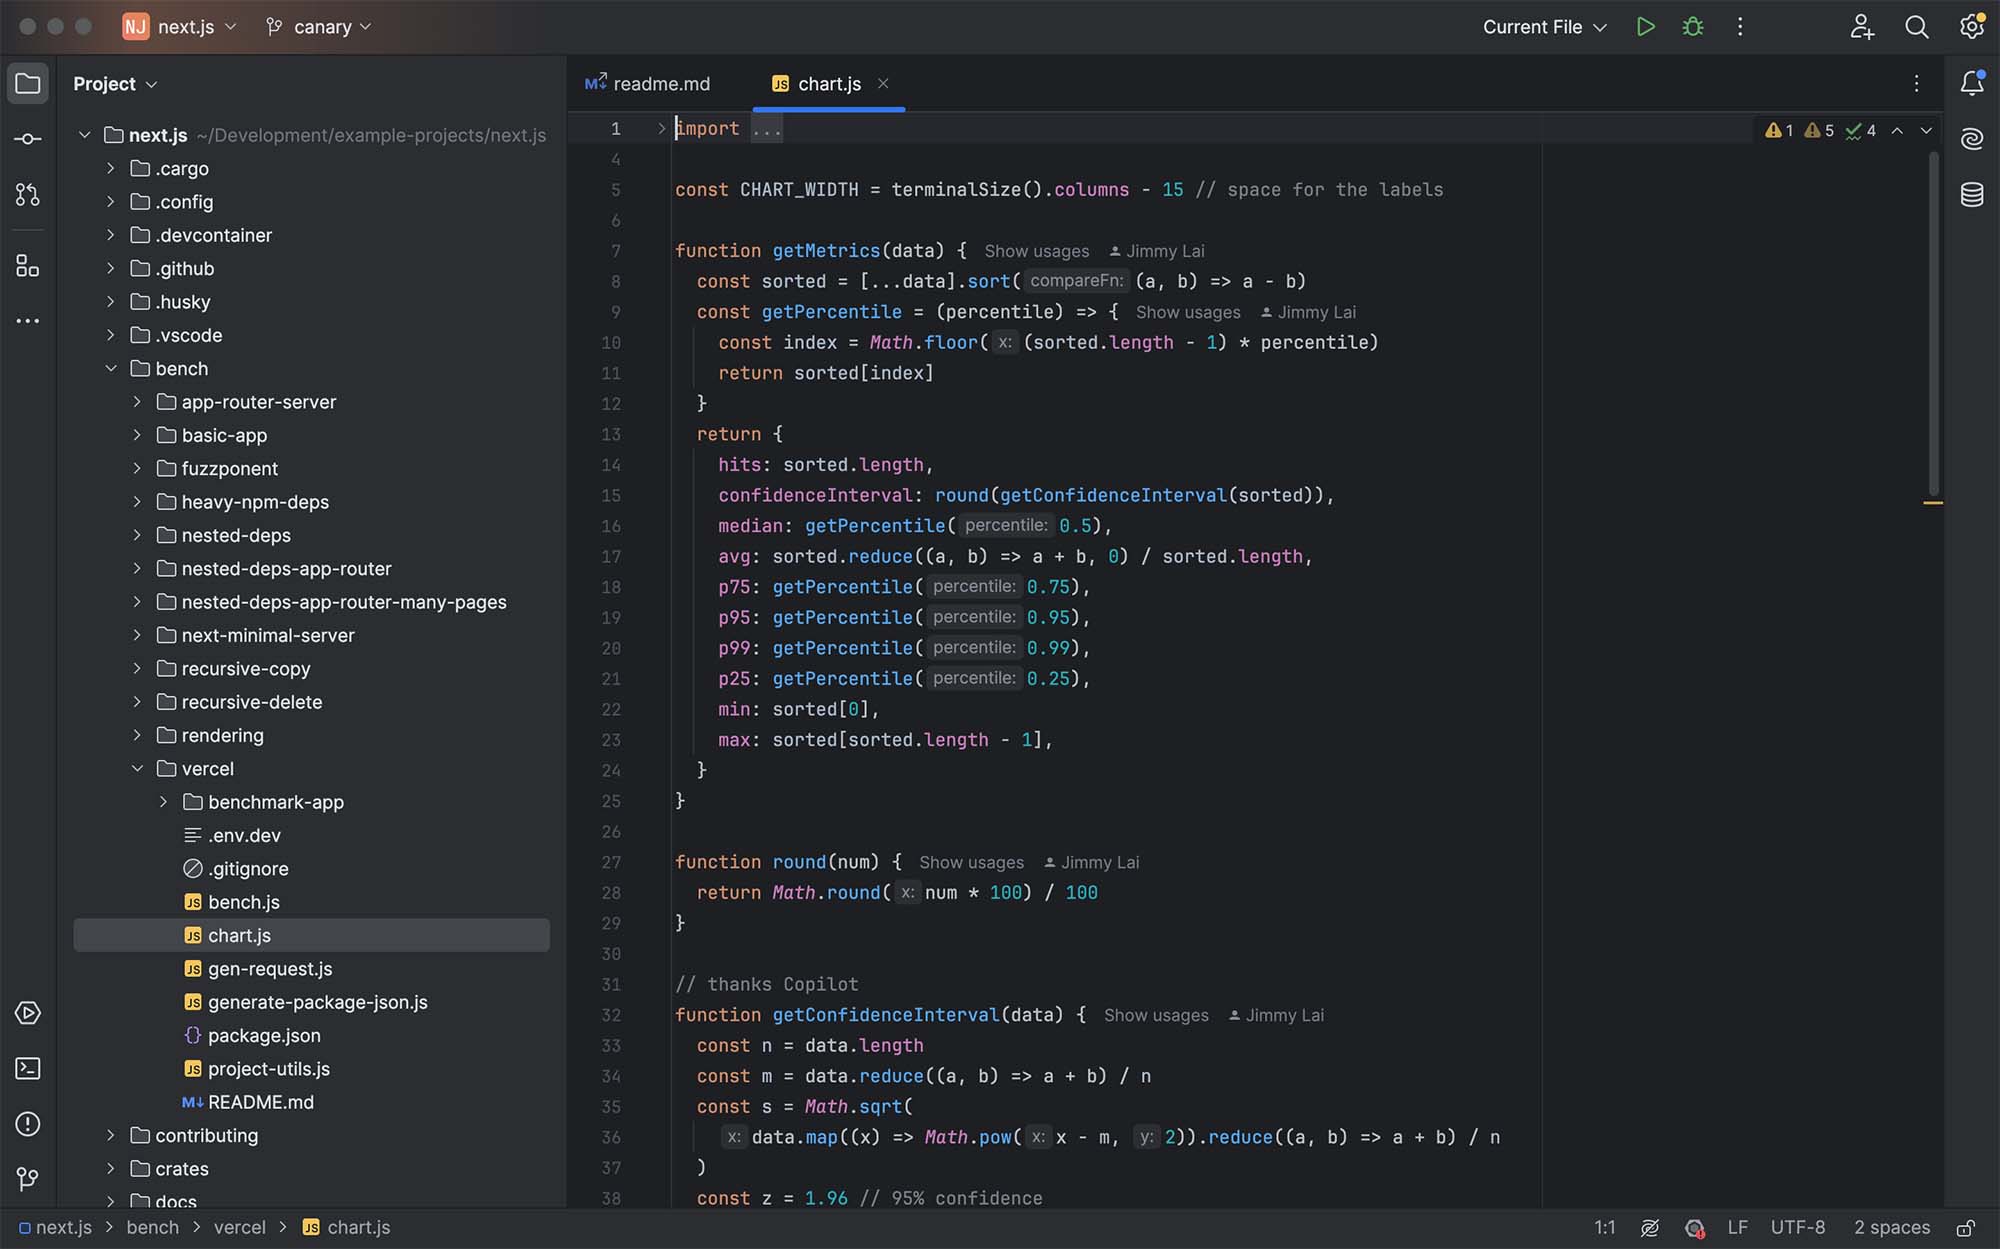The width and height of the screenshot is (2000, 1249).
Task: Open the Commit tool window
Action: pos(27,138)
